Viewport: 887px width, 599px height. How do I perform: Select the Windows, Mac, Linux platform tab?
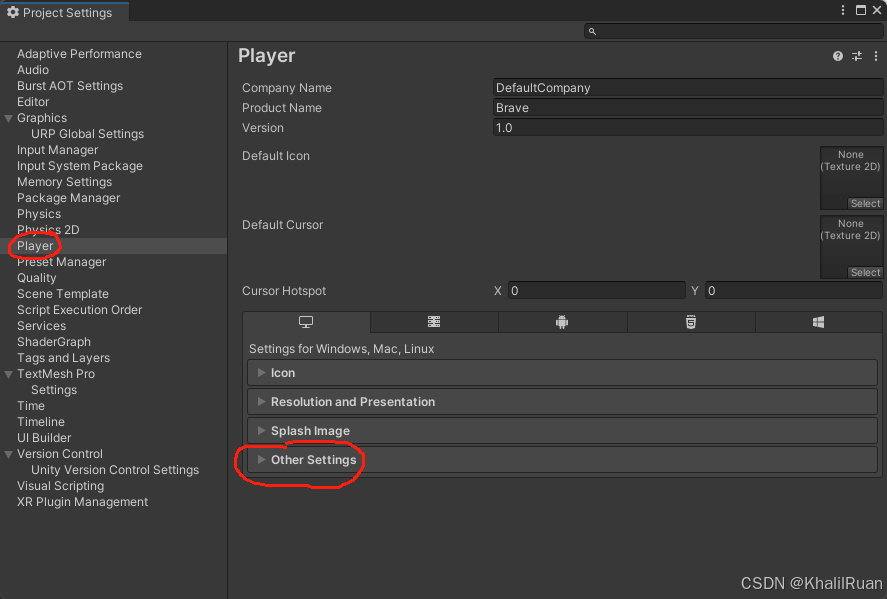(306, 322)
